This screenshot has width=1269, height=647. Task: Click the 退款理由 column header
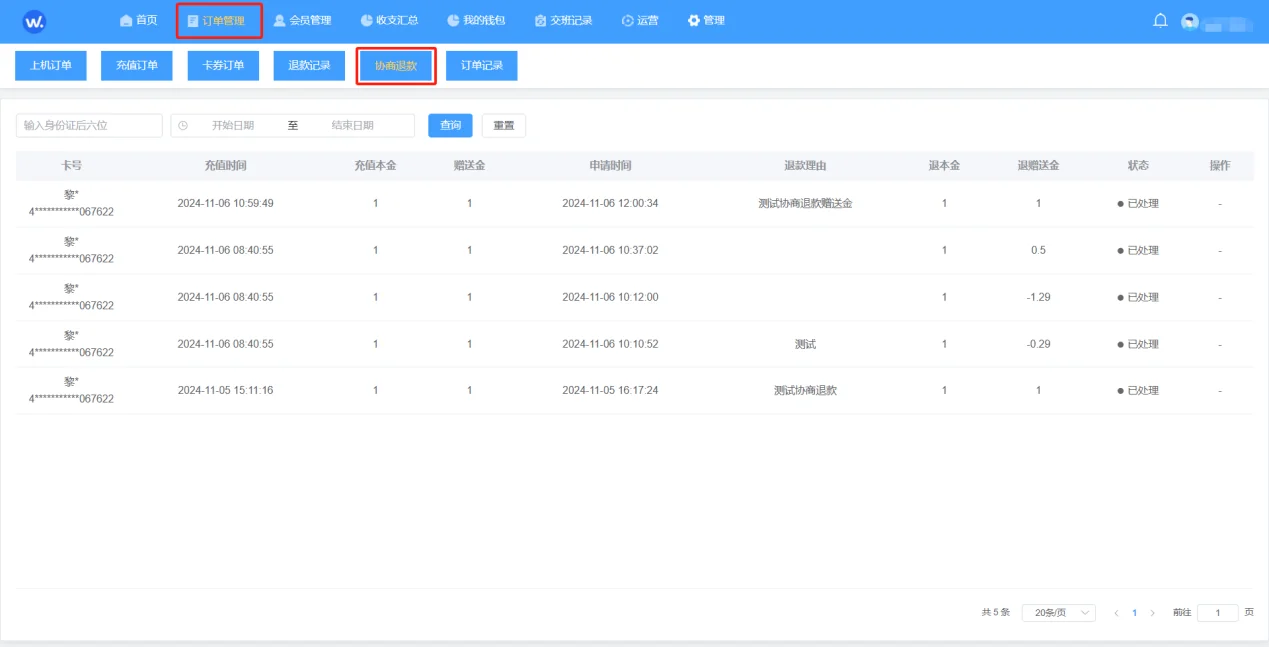click(806, 166)
